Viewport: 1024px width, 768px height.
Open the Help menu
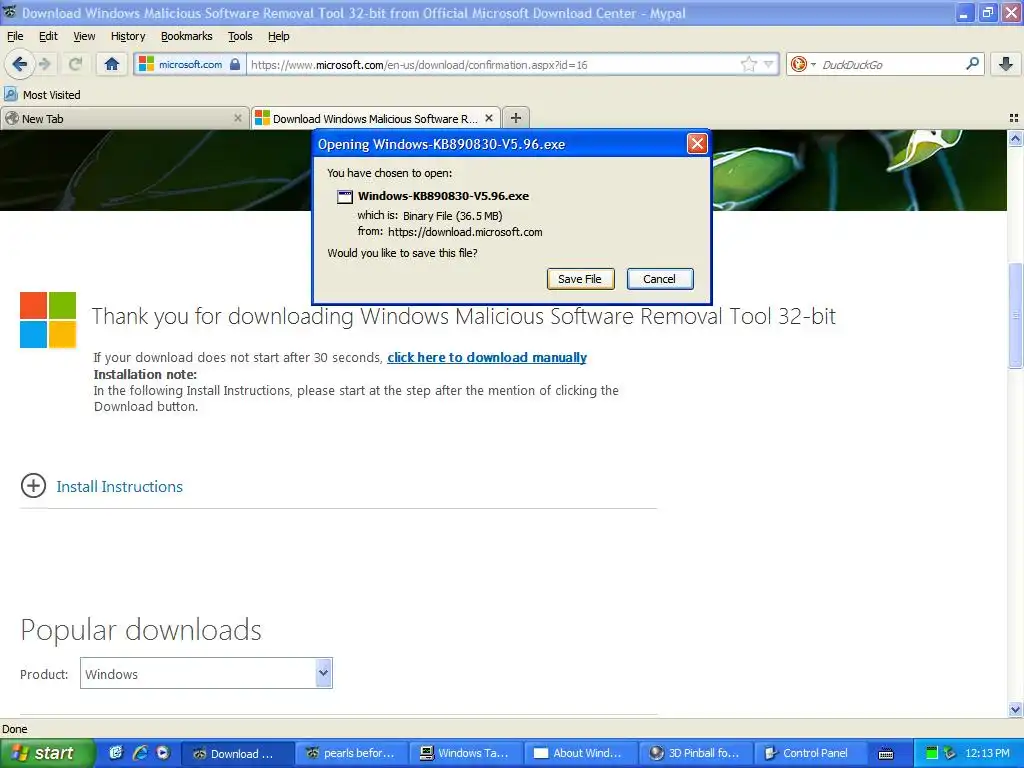pos(278,36)
